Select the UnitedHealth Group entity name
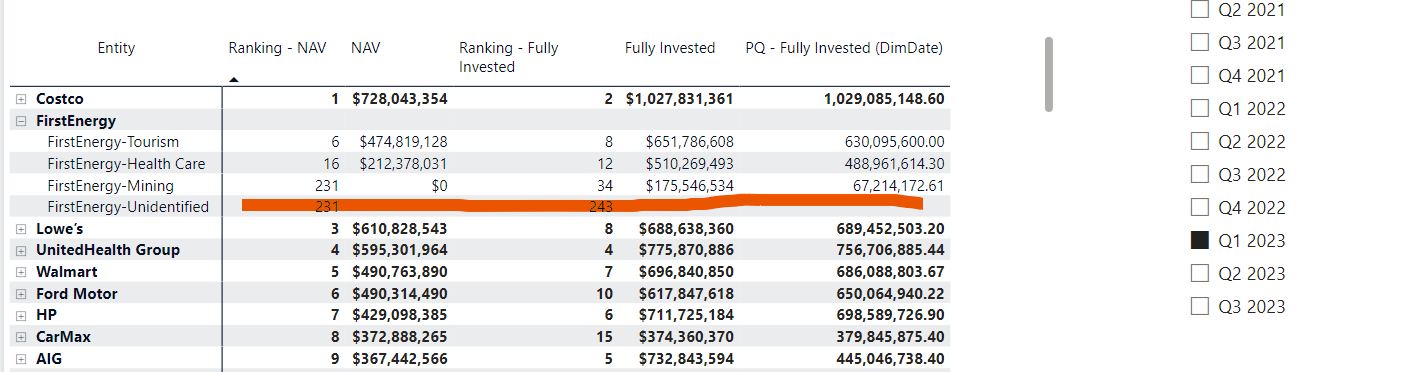The width and height of the screenshot is (1428, 372). [108, 250]
